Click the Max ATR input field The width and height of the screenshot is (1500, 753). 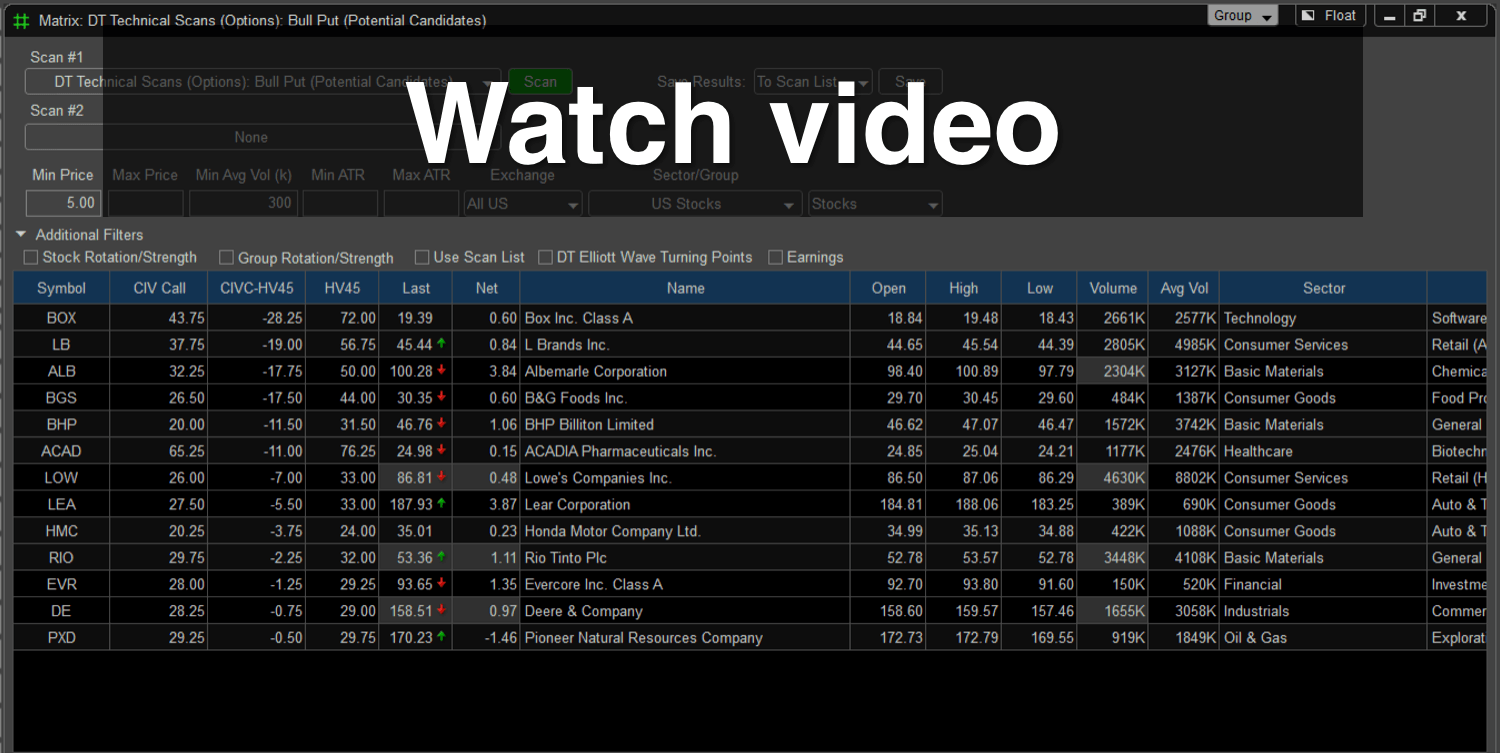421,203
